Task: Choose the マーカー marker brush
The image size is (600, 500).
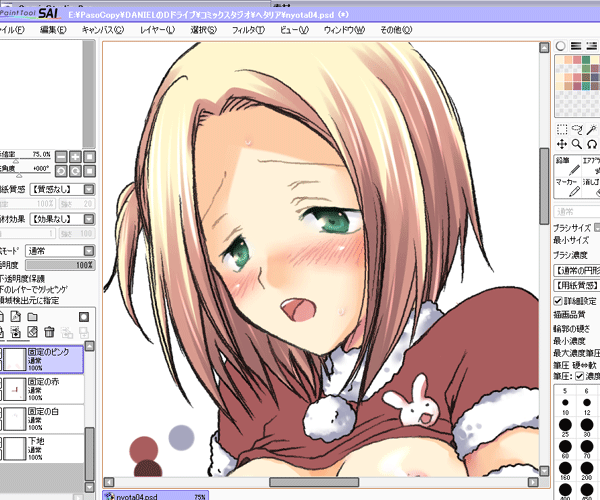Action: click(x=567, y=187)
